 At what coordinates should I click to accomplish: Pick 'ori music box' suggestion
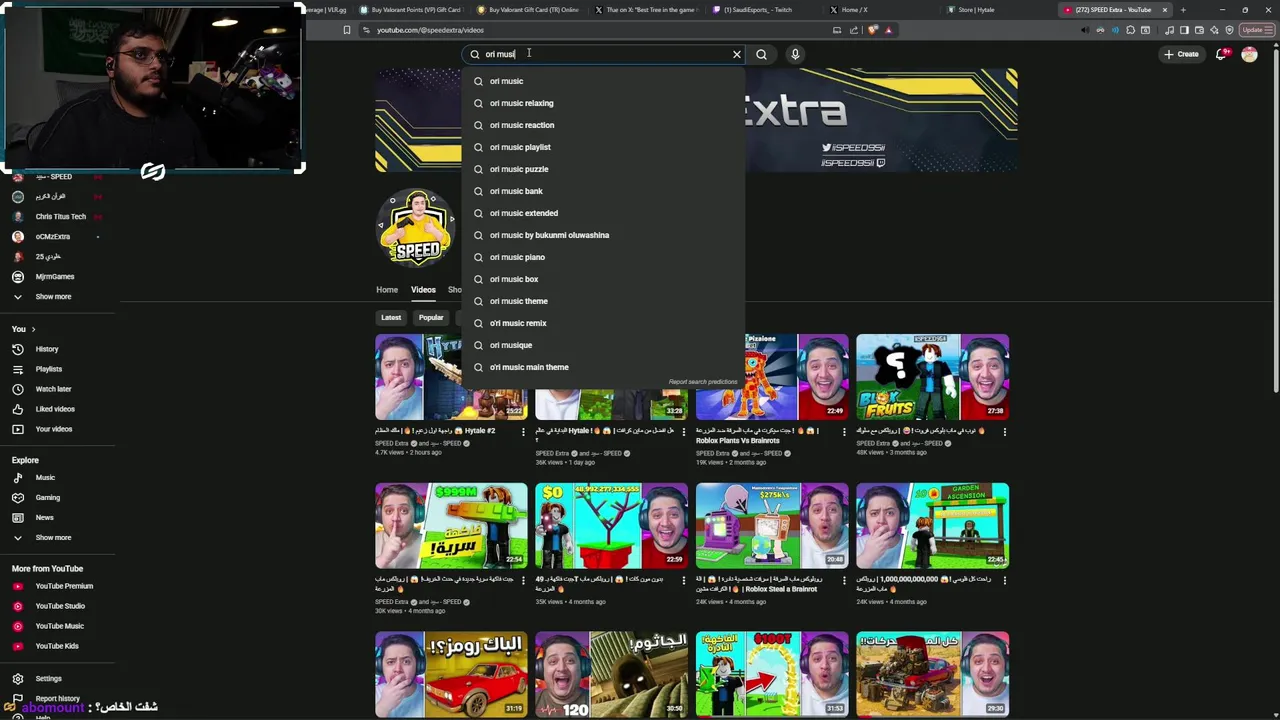click(x=603, y=279)
